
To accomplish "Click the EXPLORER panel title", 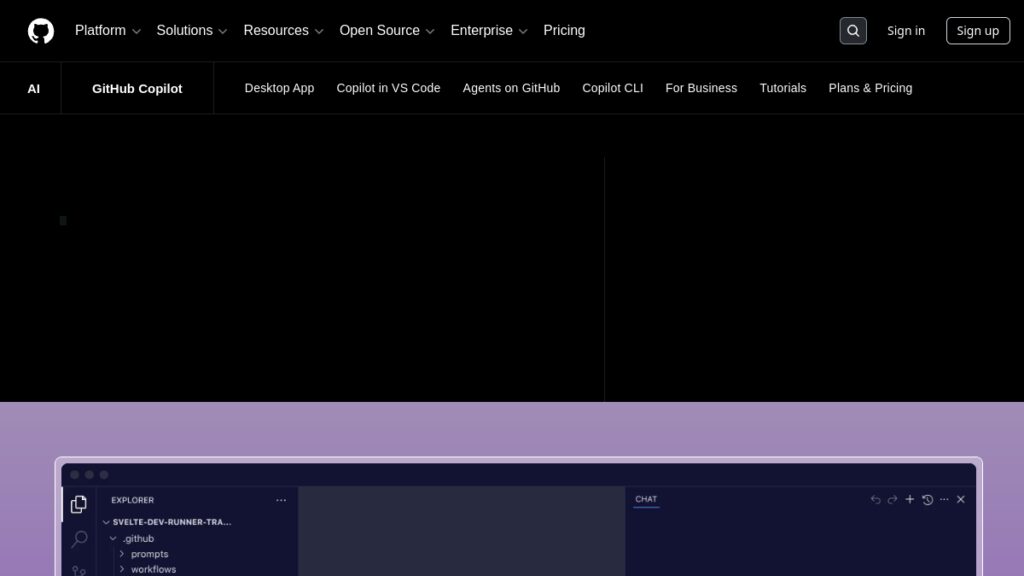I will coord(133,500).
